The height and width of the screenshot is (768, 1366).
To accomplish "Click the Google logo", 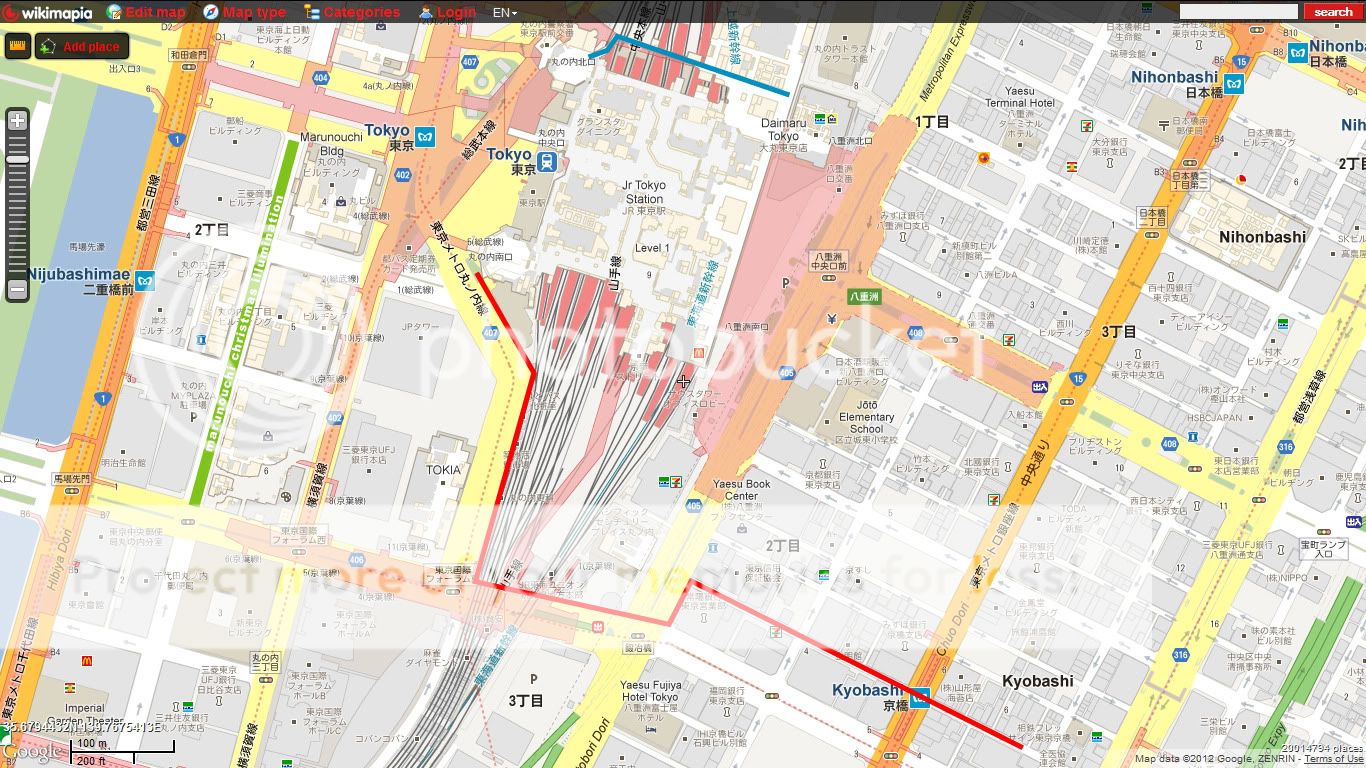I will tap(32, 752).
